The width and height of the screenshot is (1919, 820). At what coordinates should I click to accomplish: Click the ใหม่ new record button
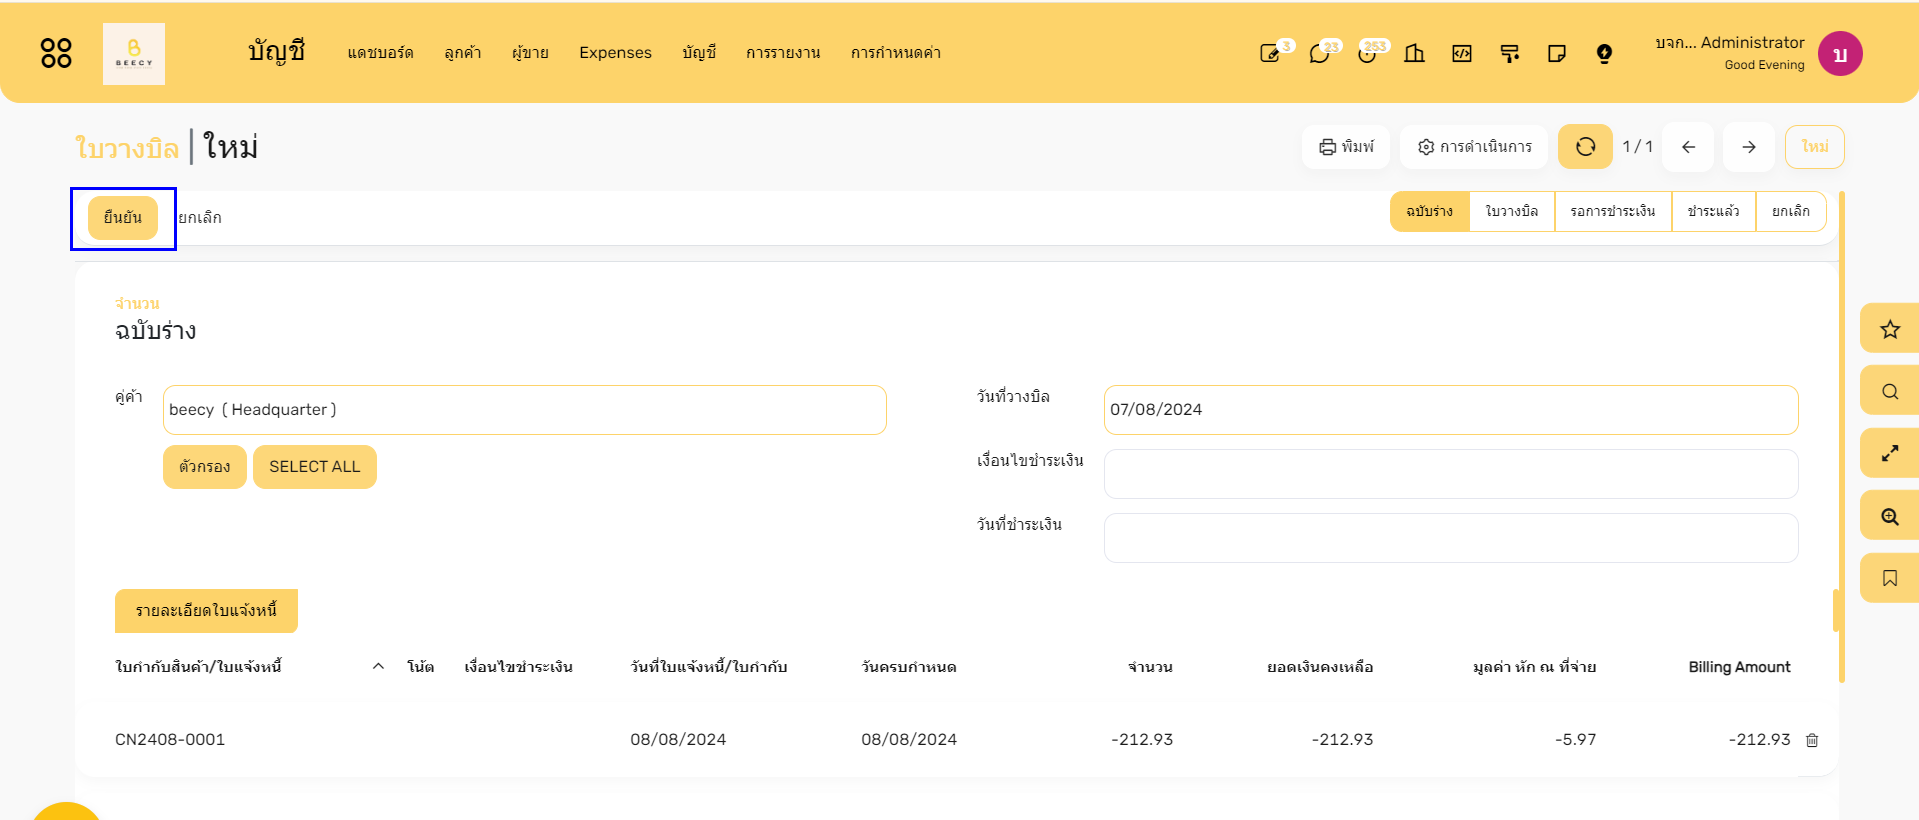click(1815, 147)
